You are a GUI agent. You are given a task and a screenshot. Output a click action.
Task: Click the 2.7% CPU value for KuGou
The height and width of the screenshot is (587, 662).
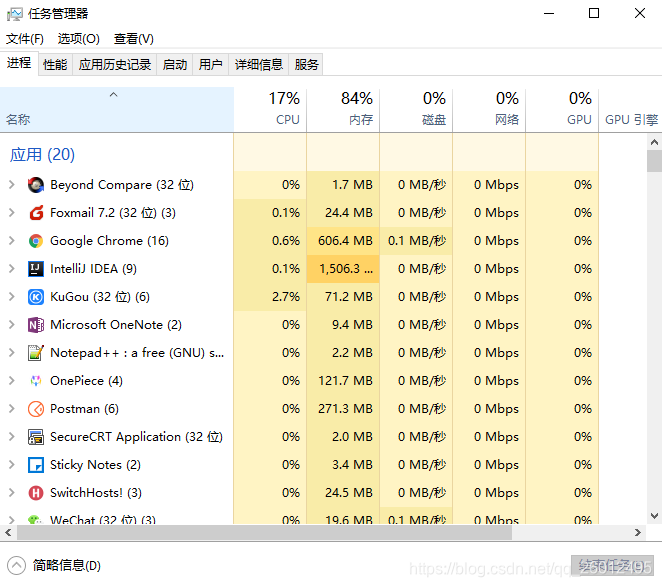tap(270, 296)
